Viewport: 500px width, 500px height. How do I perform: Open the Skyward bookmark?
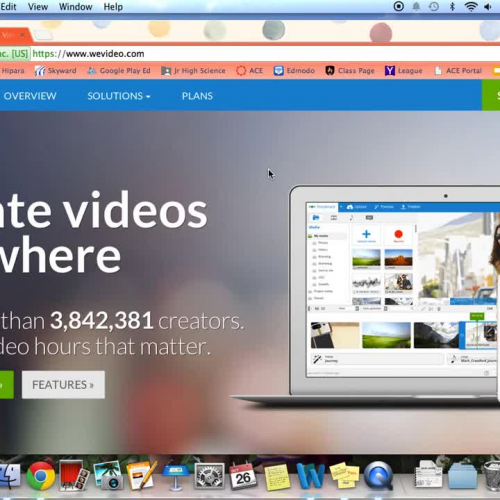tap(55, 71)
